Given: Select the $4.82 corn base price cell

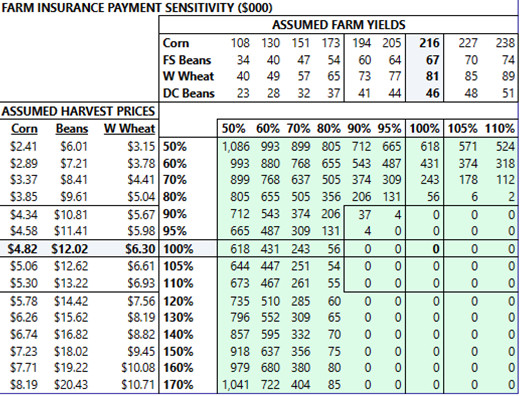Looking at the screenshot, I should click(x=23, y=249).
